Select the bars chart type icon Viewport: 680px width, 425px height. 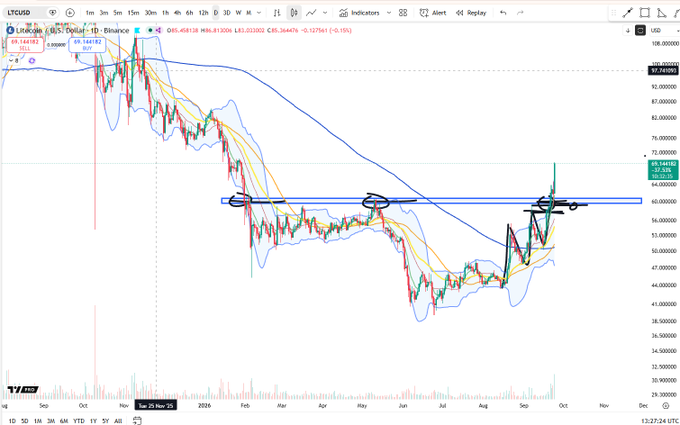pyautogui.click(x=277, y=13)
